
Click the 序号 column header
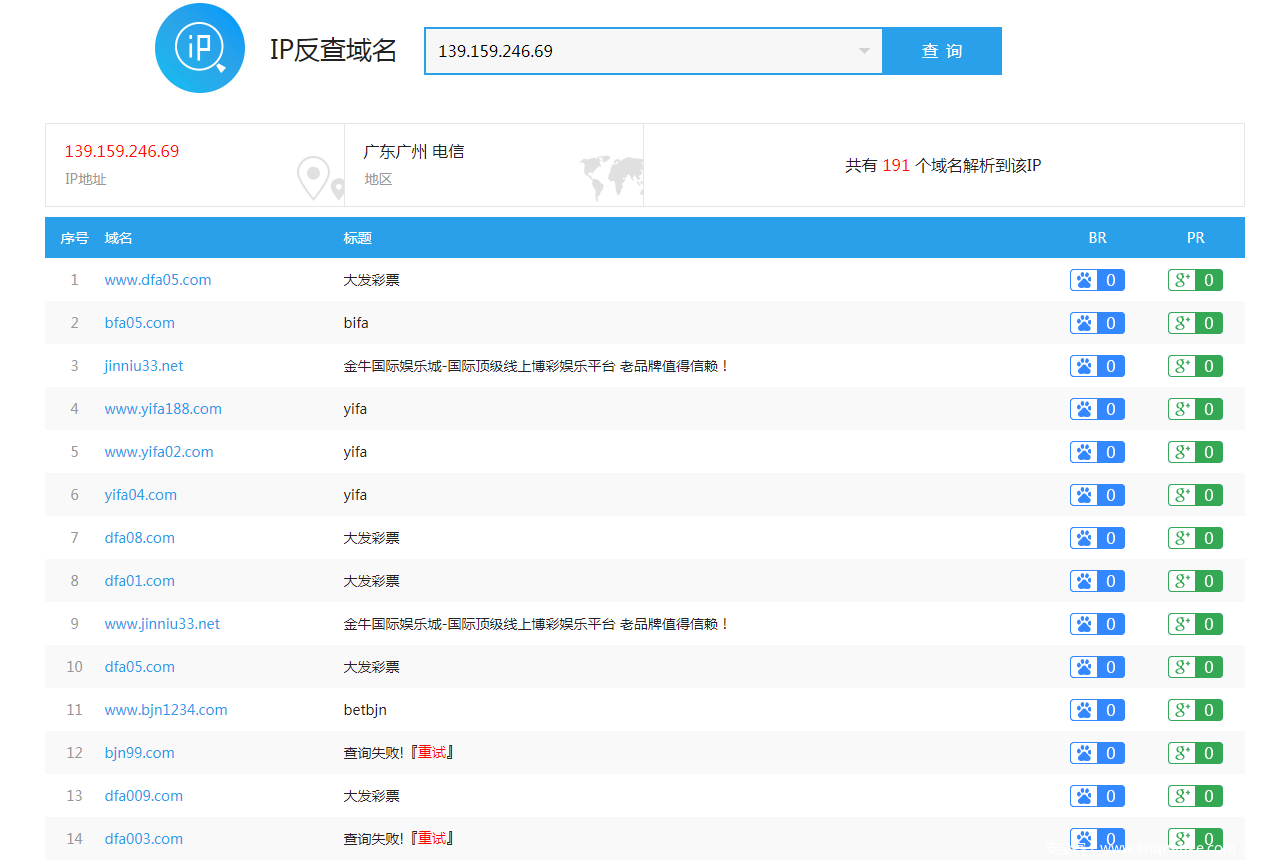tap(75, 238)
